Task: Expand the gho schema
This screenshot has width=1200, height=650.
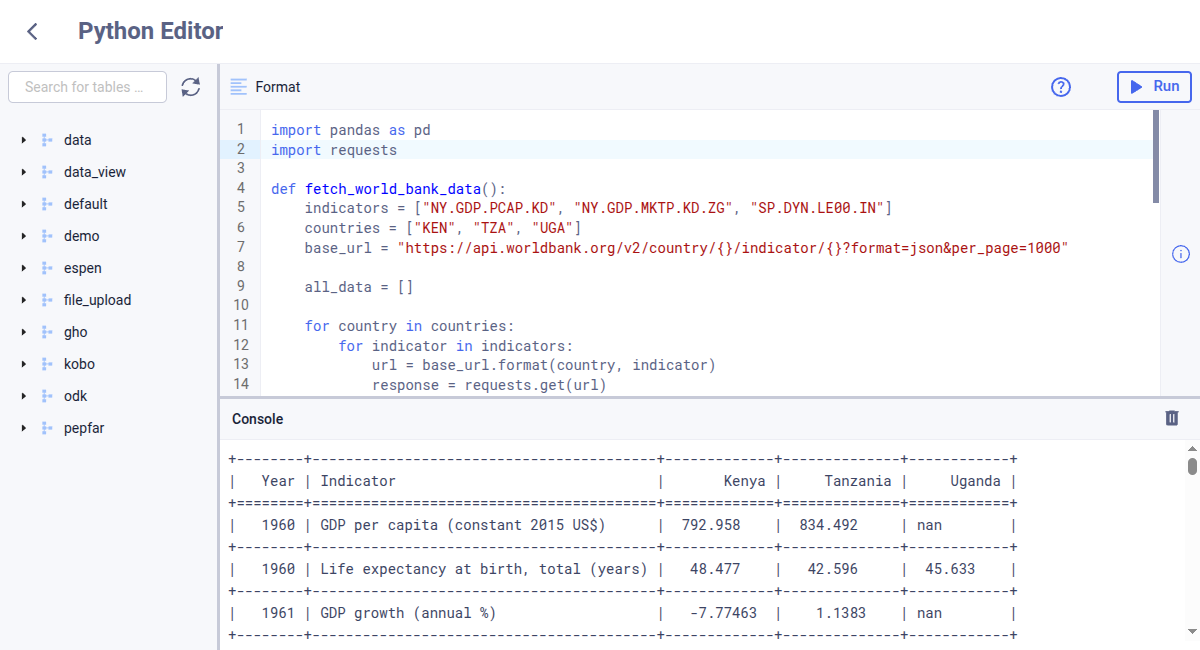Action: click(23, 331)
